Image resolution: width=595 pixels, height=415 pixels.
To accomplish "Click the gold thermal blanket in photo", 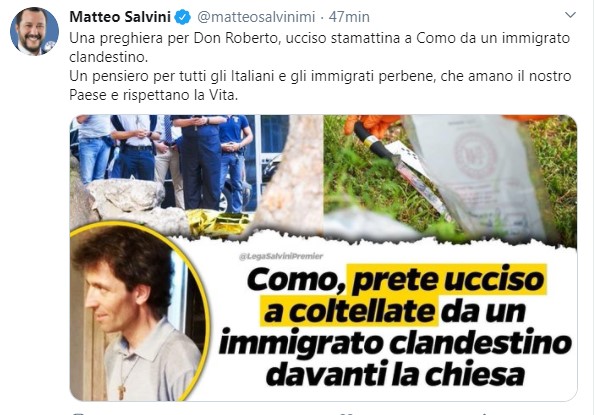I will coord(218,223).
